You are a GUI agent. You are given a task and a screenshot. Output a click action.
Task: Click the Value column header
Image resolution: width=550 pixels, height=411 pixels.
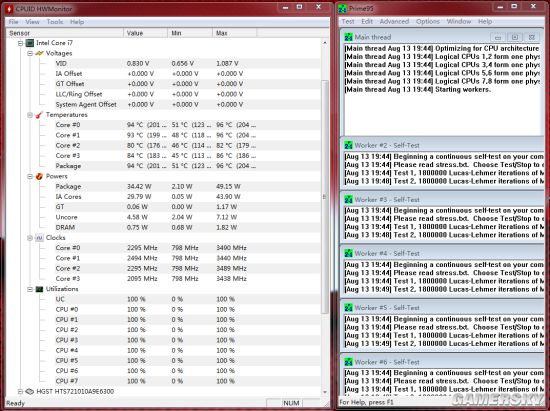click(145, 33)
